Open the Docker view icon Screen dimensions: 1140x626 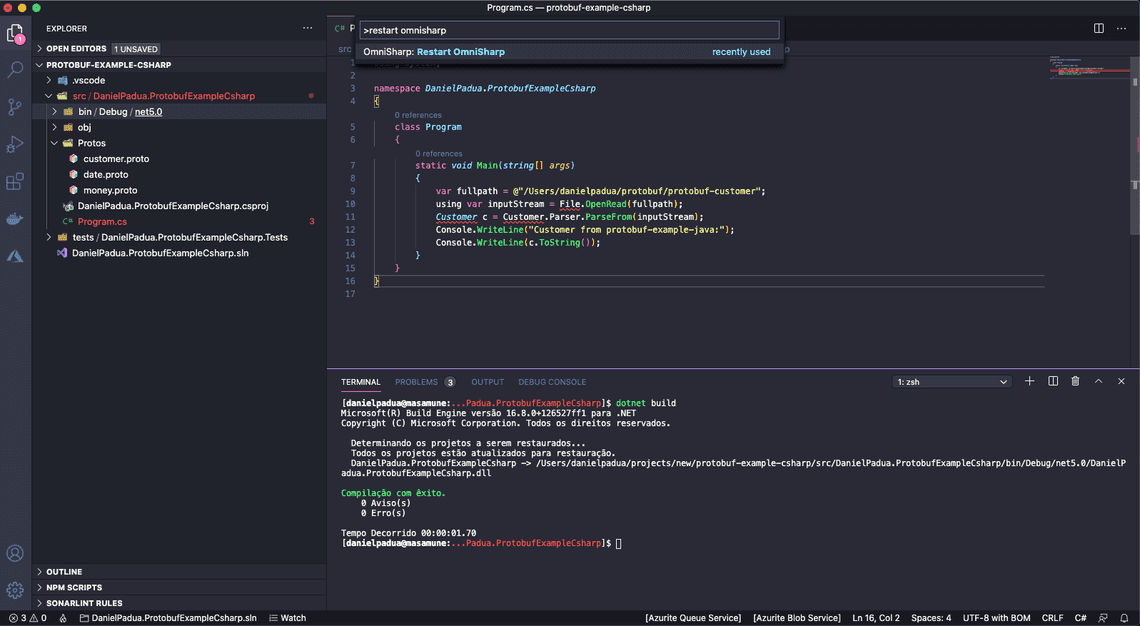tap(15, 219)
